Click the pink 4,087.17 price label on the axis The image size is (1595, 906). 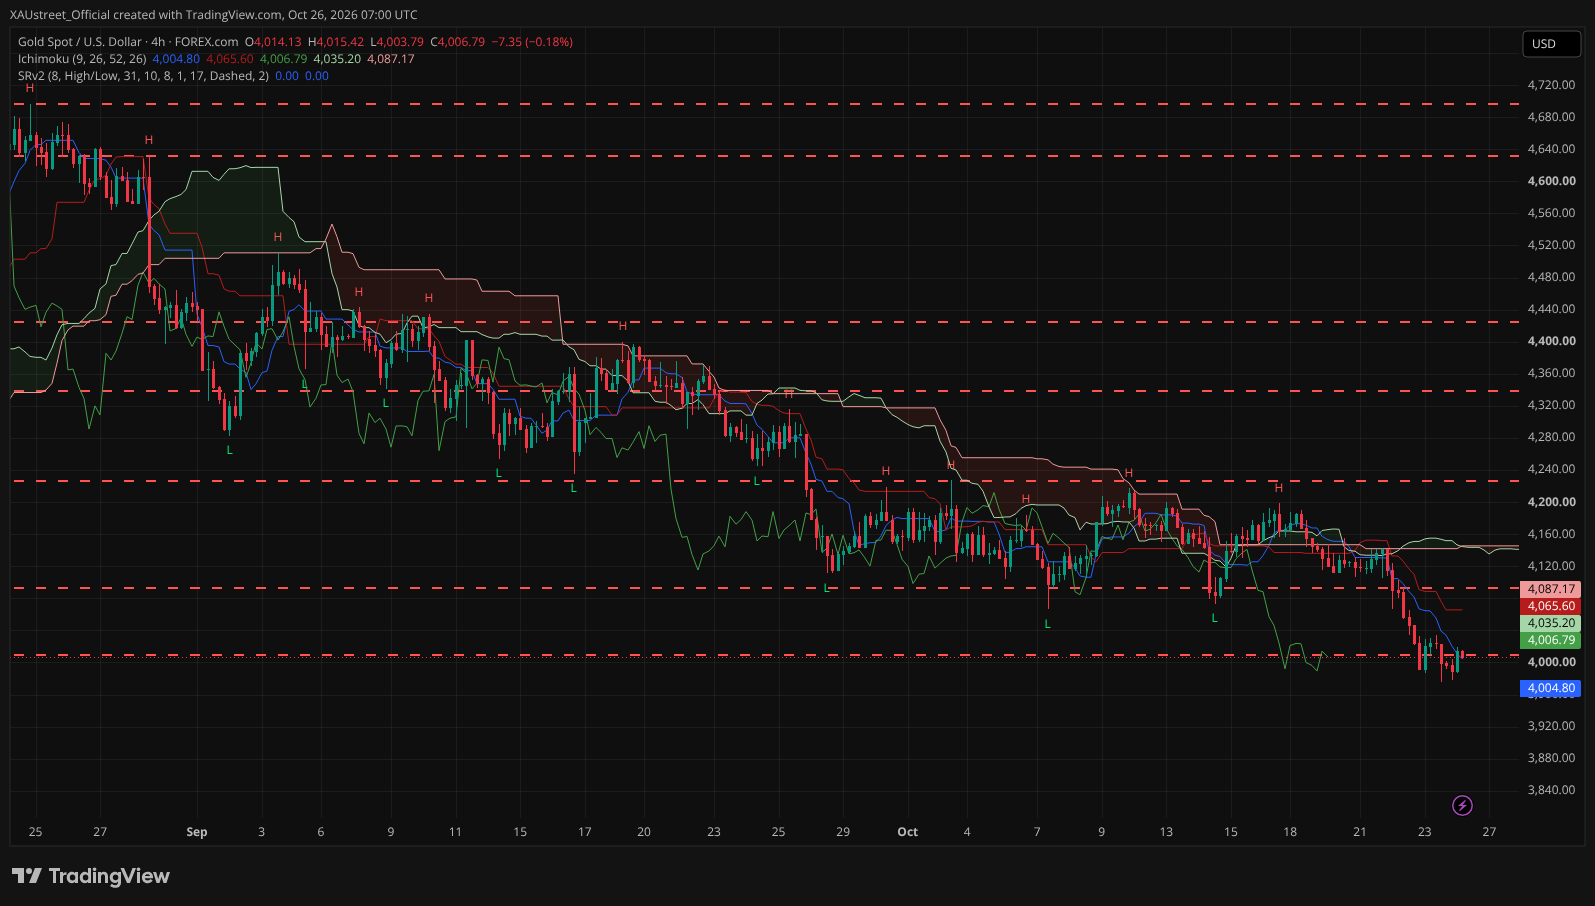pos(1550,589)
